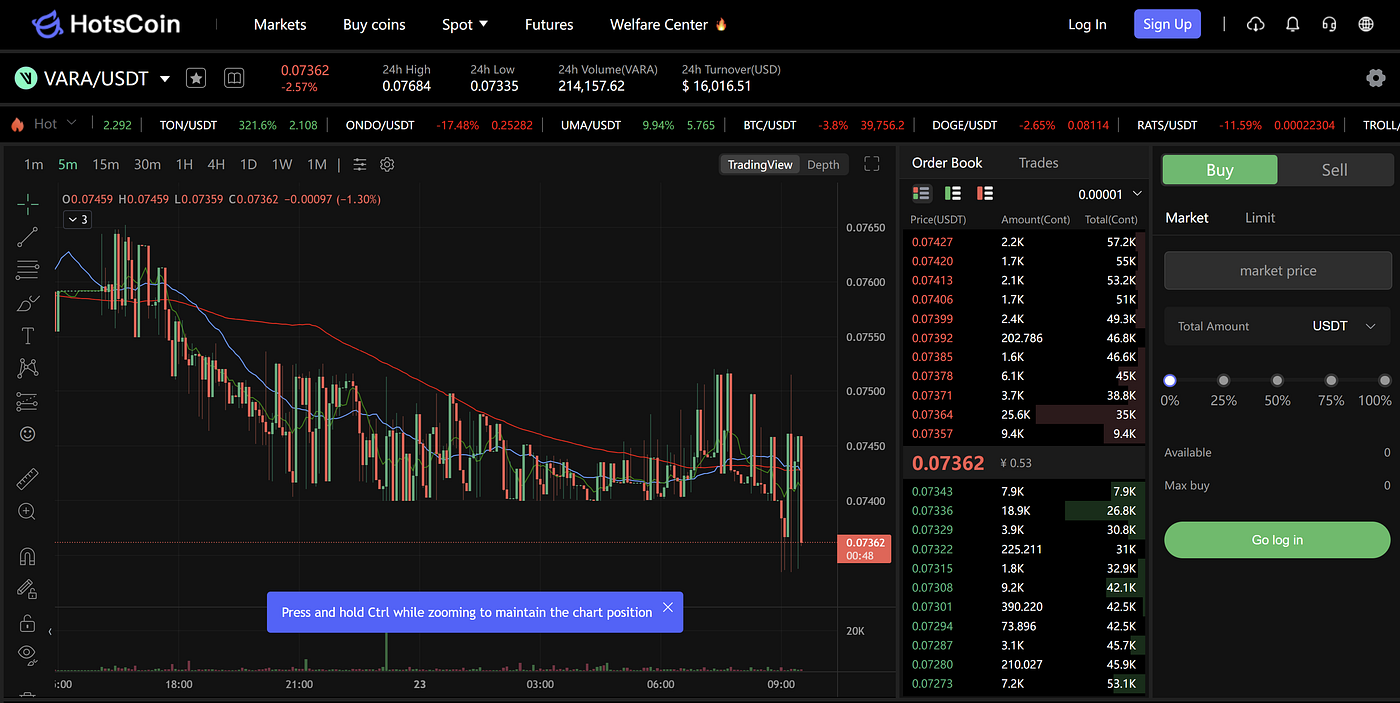The width and height of the screenshot is (1400, 703).
Task: Open the Welfare Center menu
Action: click(669, 24)
